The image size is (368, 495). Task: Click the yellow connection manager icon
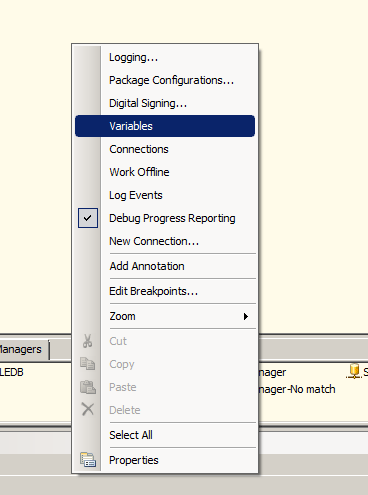pyautogui.click(x=354, y=371)
